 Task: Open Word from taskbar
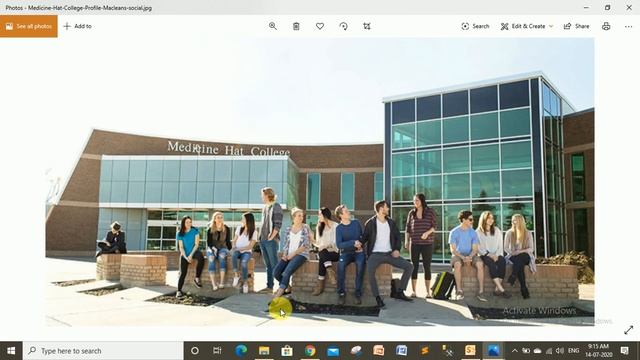(x=401, y=351)
